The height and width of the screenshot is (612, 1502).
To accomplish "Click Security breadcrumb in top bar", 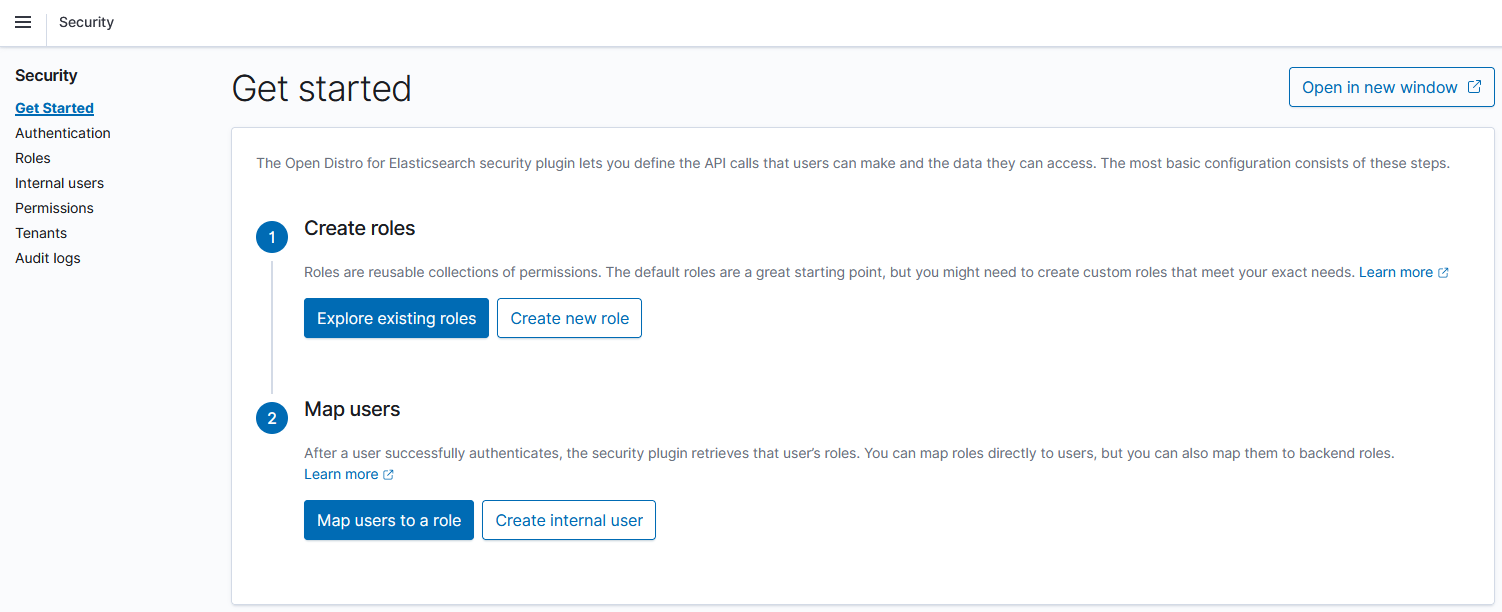I will point(86,22).
